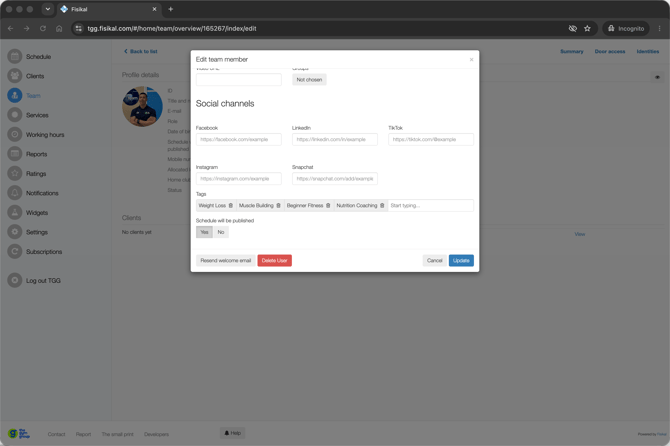Image resolution: width=670 pixels, height=446 pixels.
Task: Focus the LinkedIn URL field
Action: (335, 139)
